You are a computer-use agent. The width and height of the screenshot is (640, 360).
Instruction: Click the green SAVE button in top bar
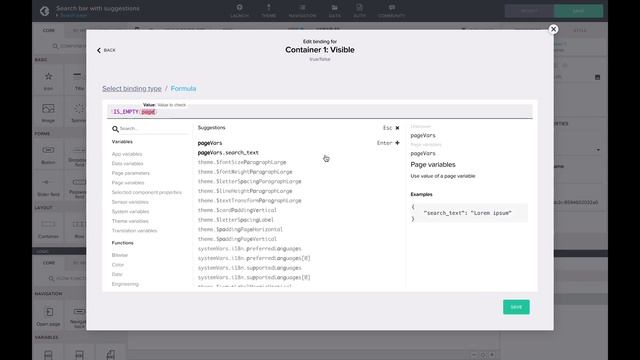(578, 11)
